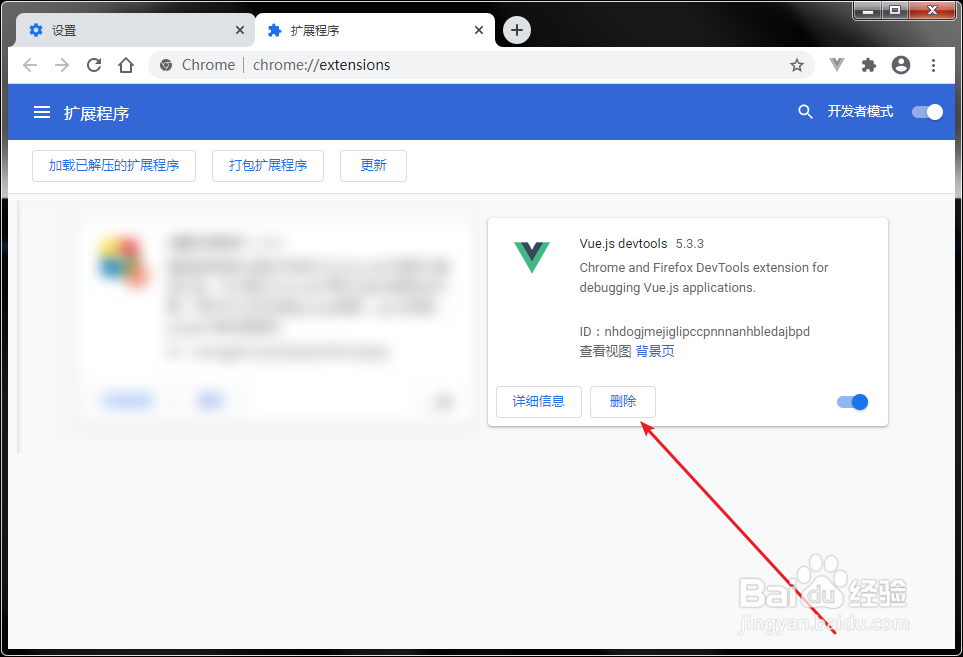Close the 扩展程序 tab
Image resolution: width=963 pixels, height=657 pixels.
(479, 30)
